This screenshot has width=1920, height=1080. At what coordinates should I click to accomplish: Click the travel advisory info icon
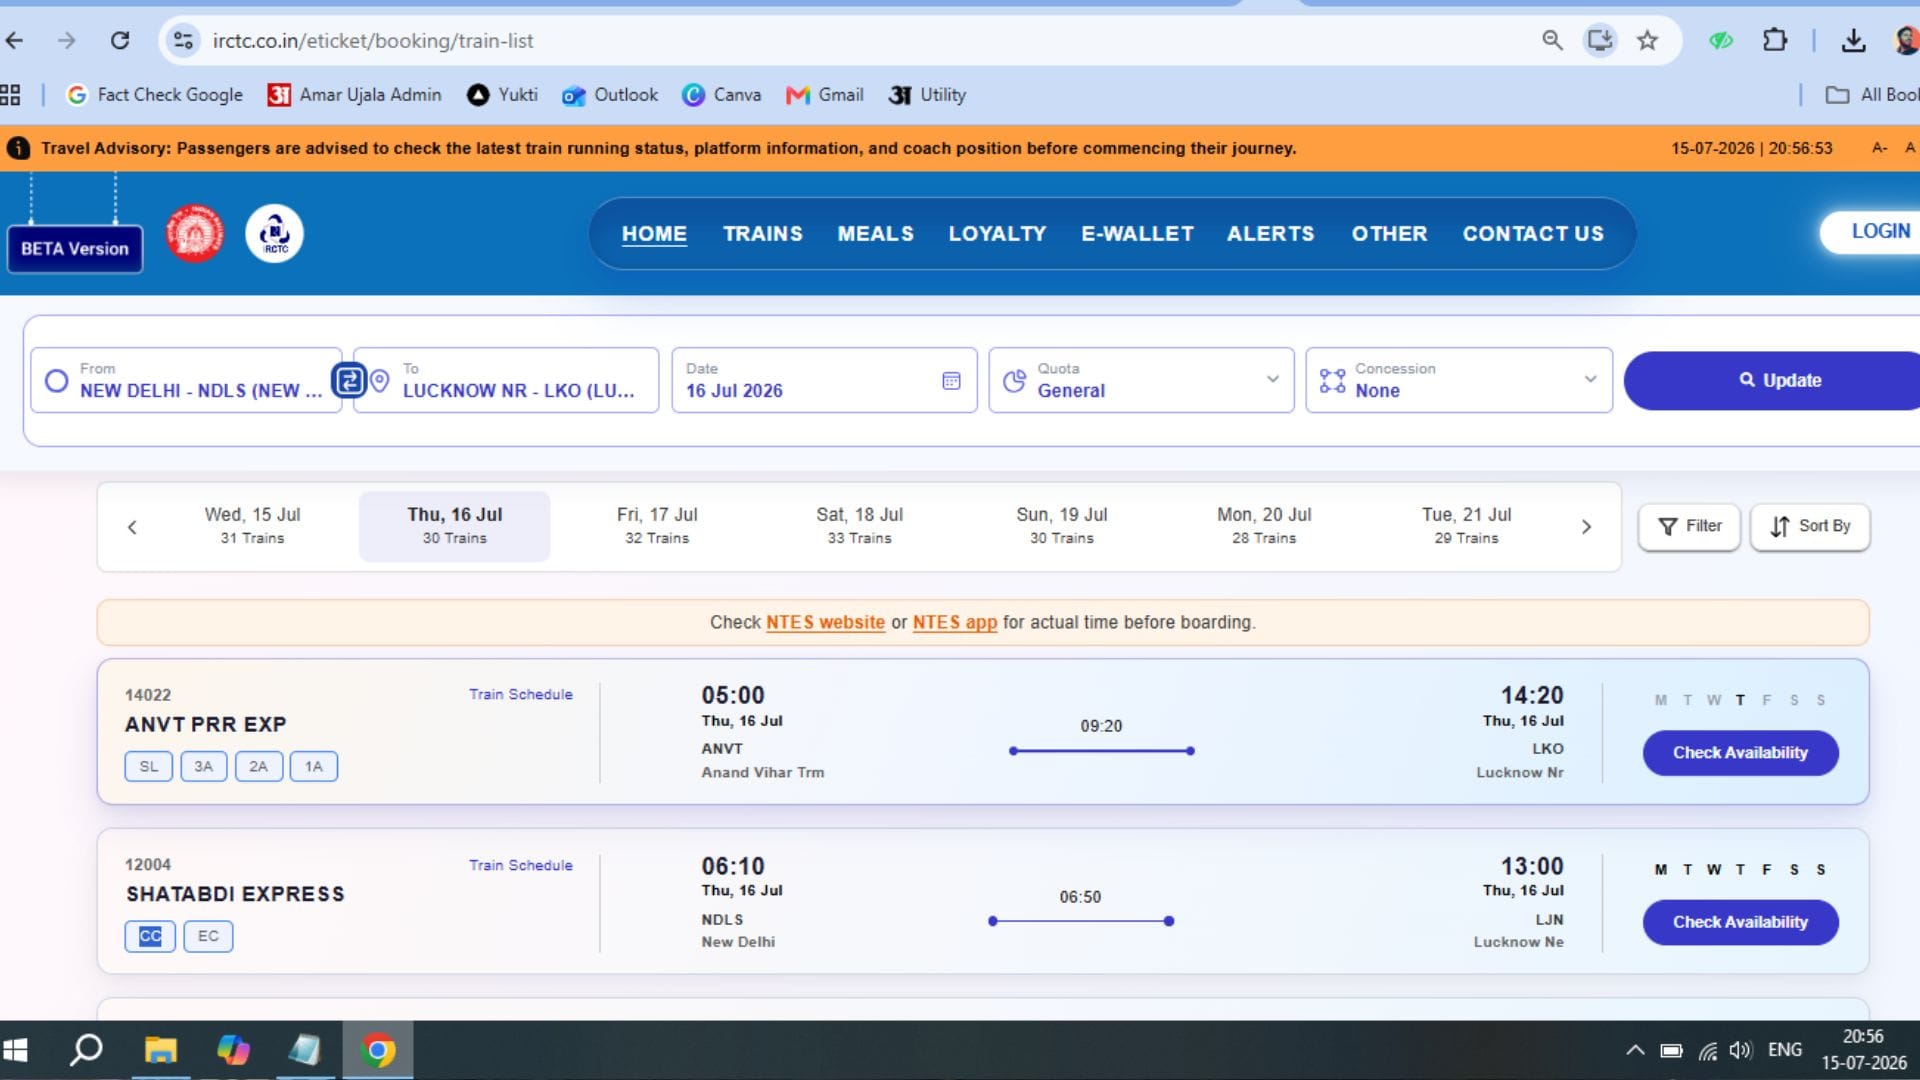18,148
